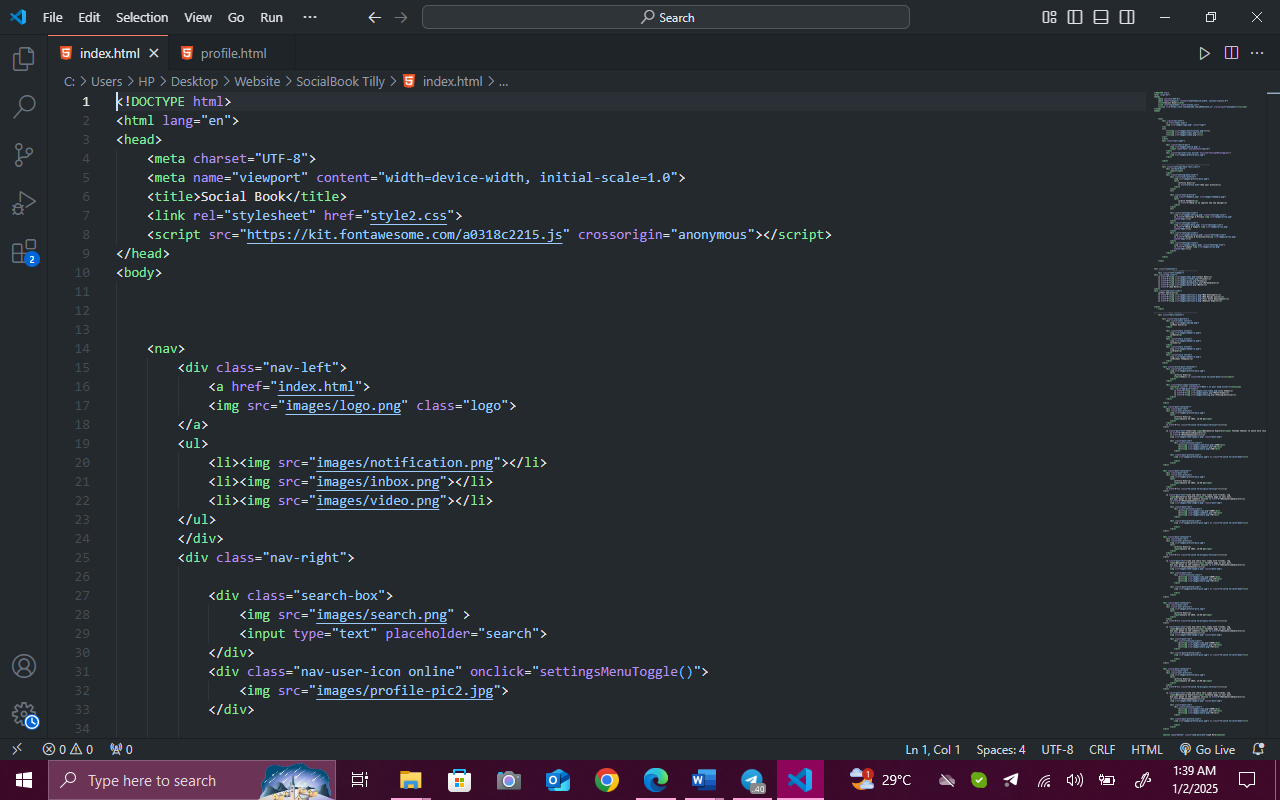Click the Windows taskbar search box
Screen dimensions: 1280x800
click(x=191, y=780)
